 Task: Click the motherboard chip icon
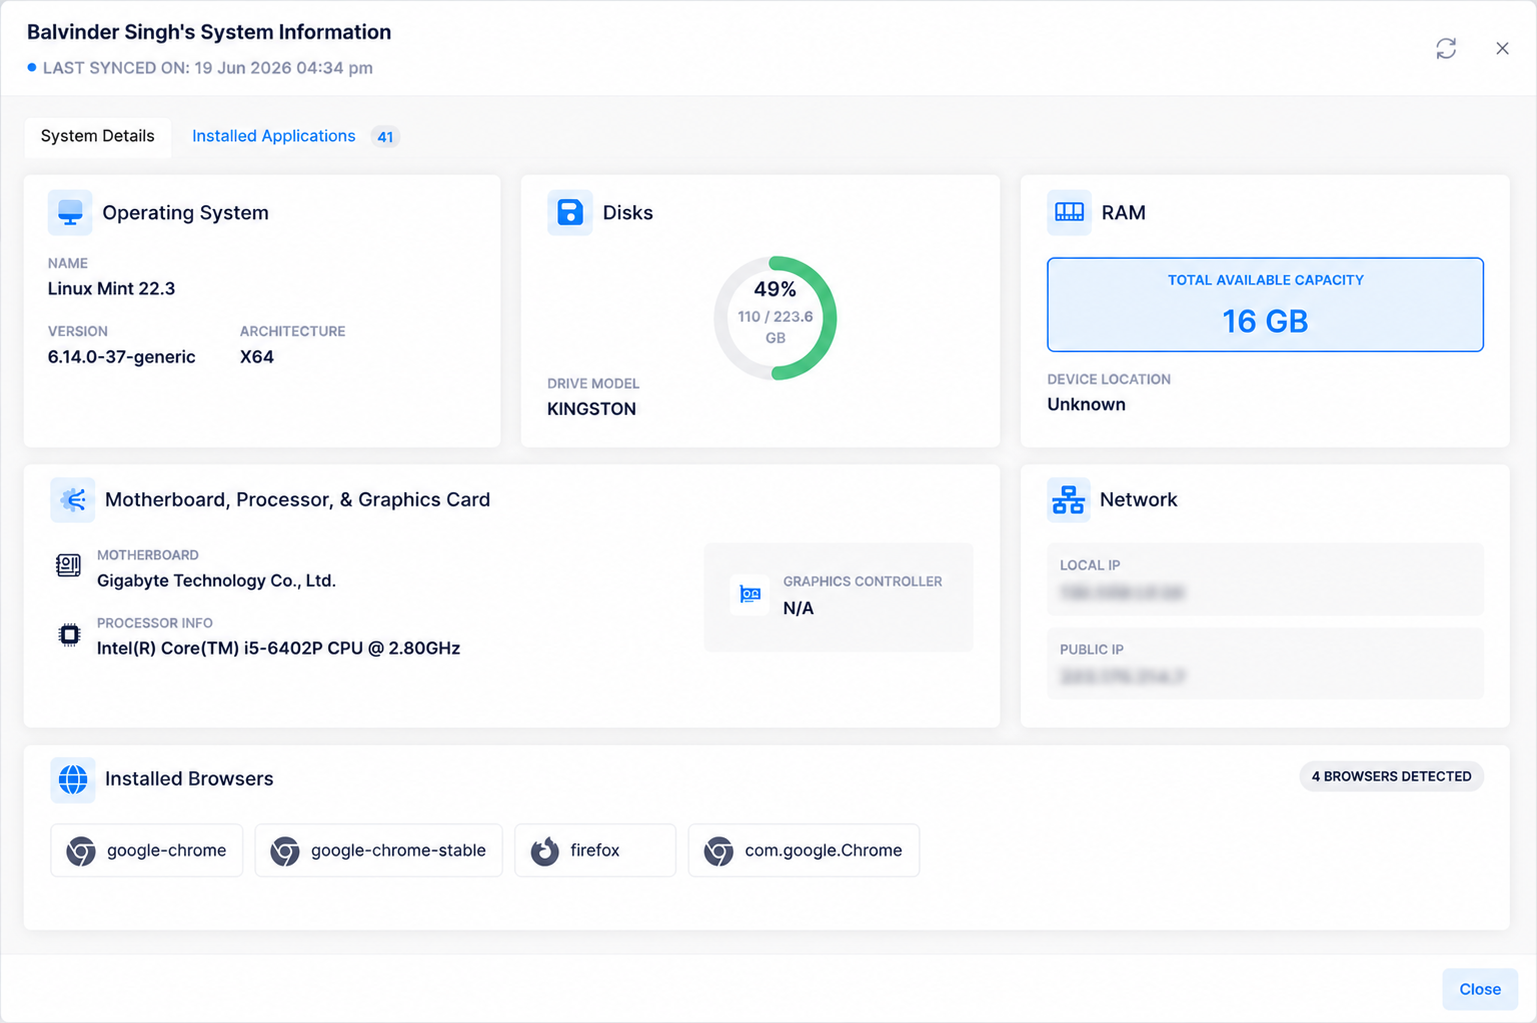coord(68,566)
